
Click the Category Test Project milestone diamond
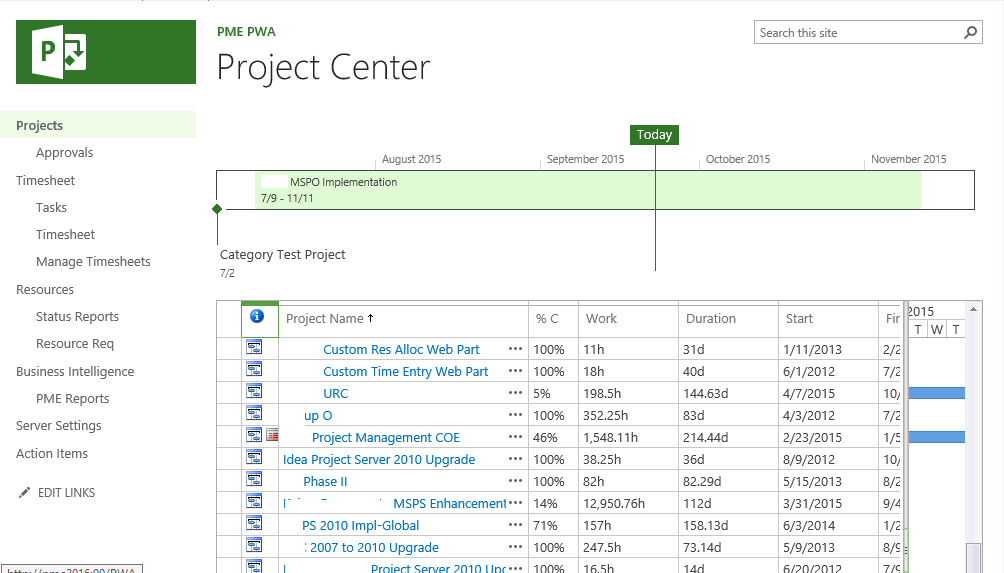[217, 209]
